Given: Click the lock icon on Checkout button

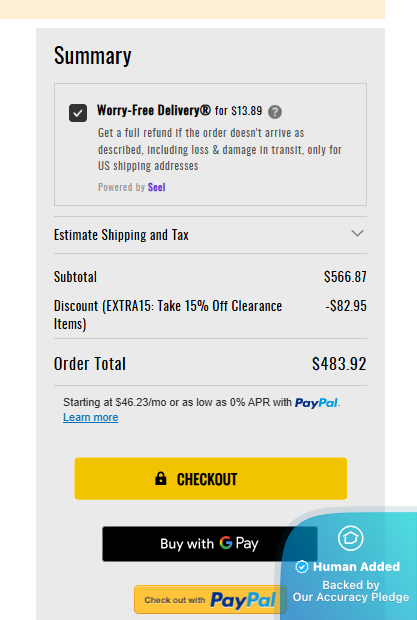Looking at the screenshot, I should pos(161,478).
